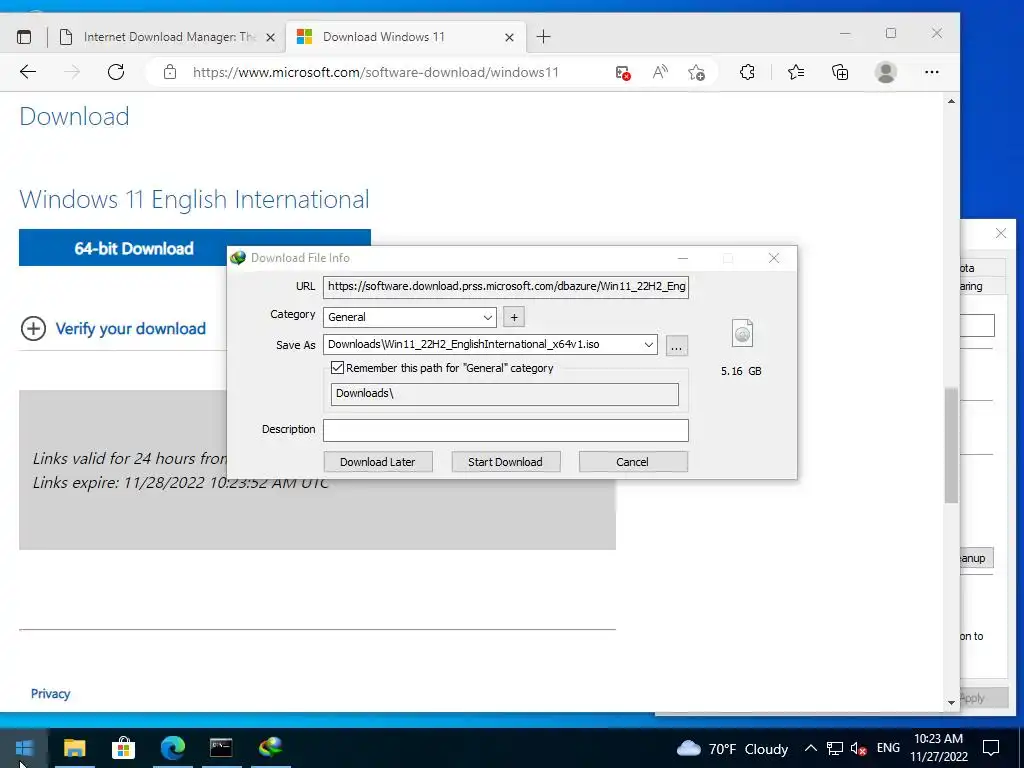This screenshot has height=768, width=1024.
Task: Open network status tray icon
Action: pyautogui.click(x=834, y=748)
